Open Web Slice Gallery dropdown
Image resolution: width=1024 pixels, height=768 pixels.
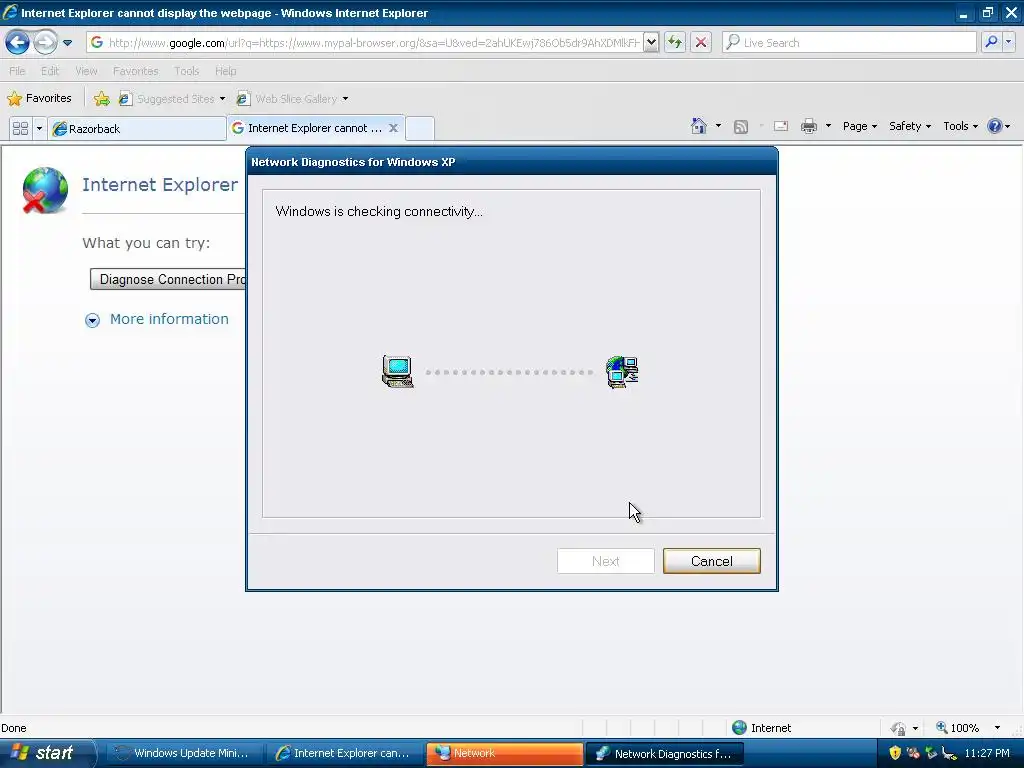click(292, 99)
